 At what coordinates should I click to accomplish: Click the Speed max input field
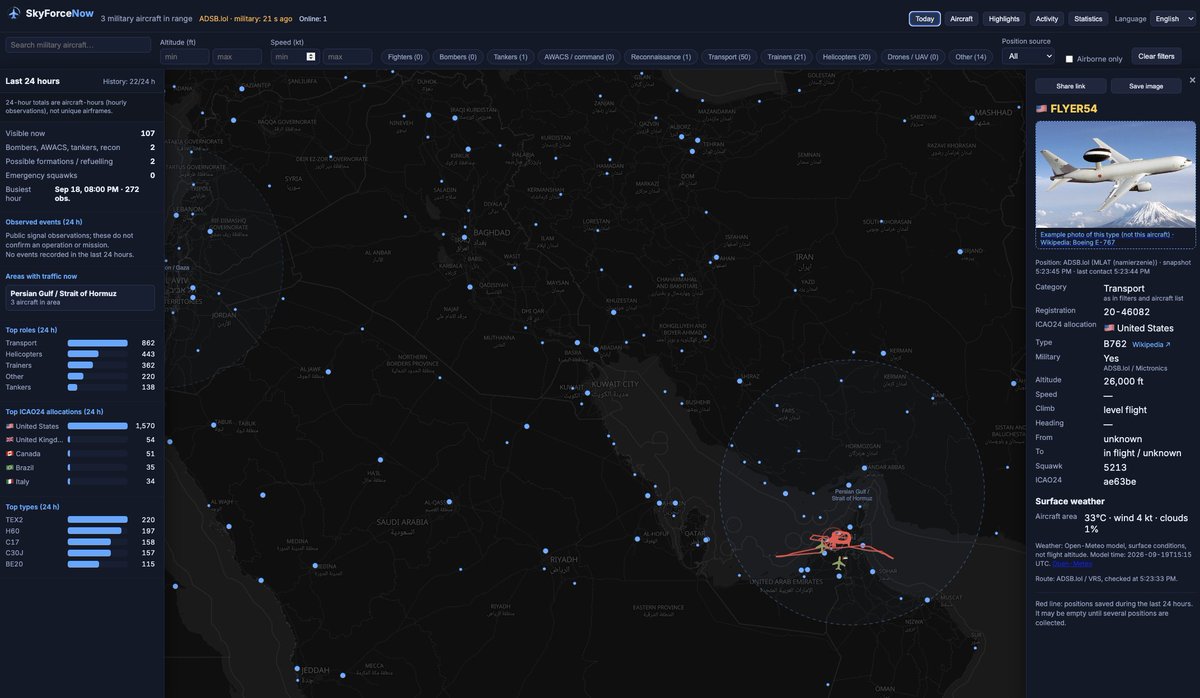[x=347, y=57]
